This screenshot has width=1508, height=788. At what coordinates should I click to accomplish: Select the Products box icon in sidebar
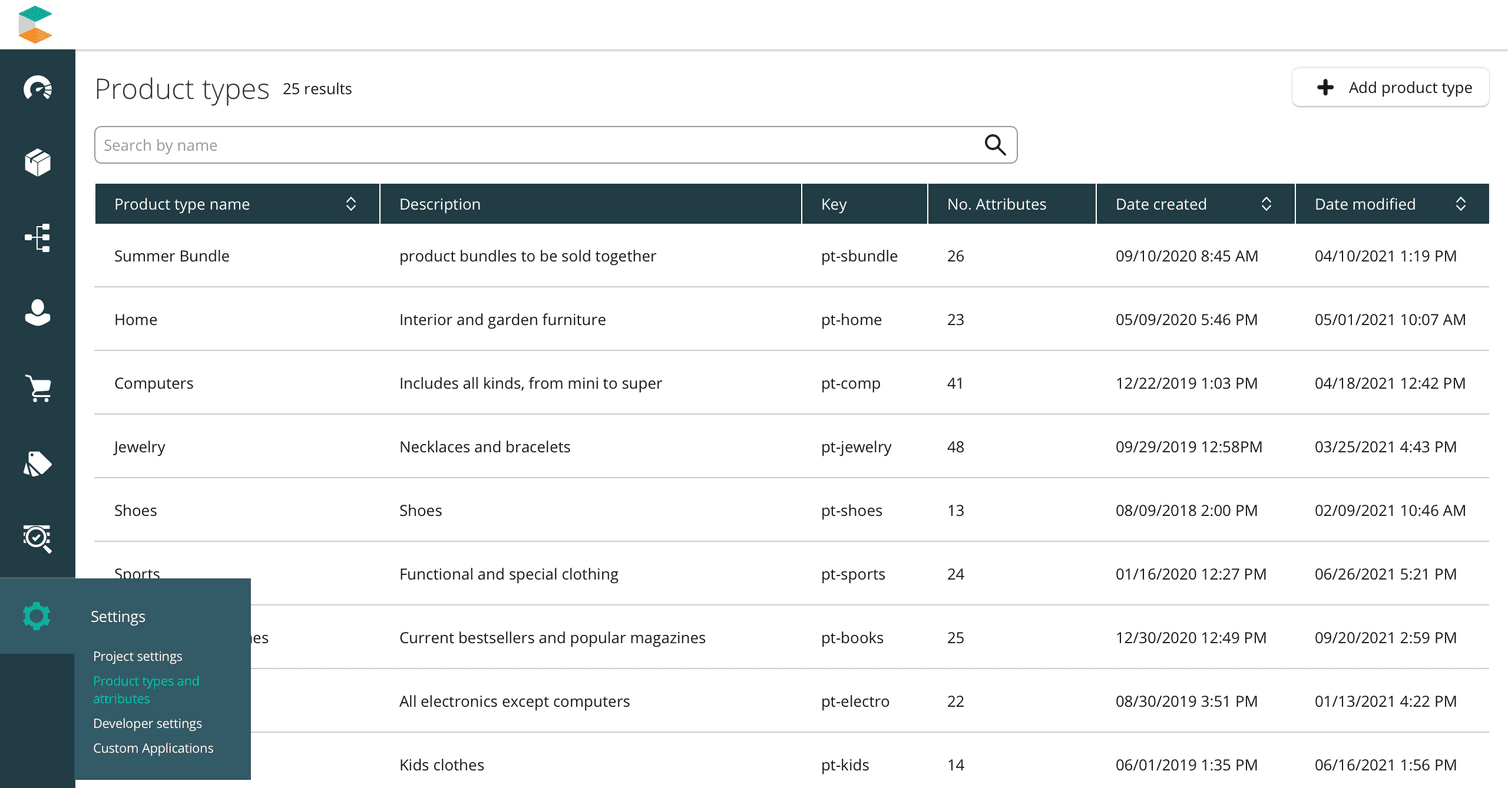[37, 162]
